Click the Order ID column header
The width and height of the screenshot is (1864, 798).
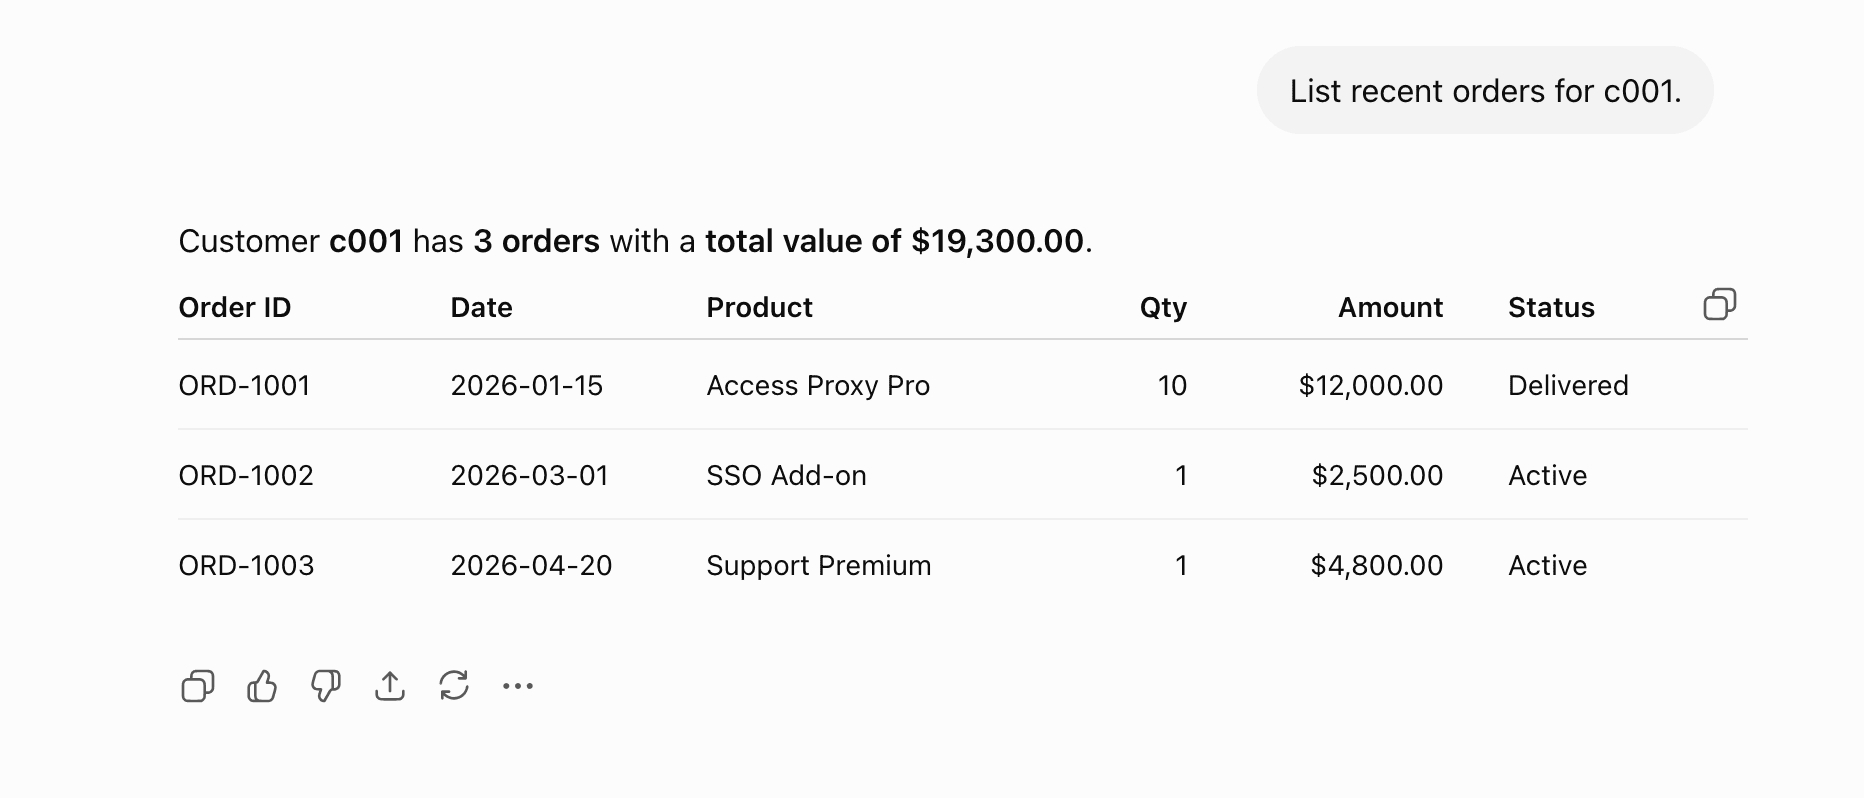pos(235,307)
